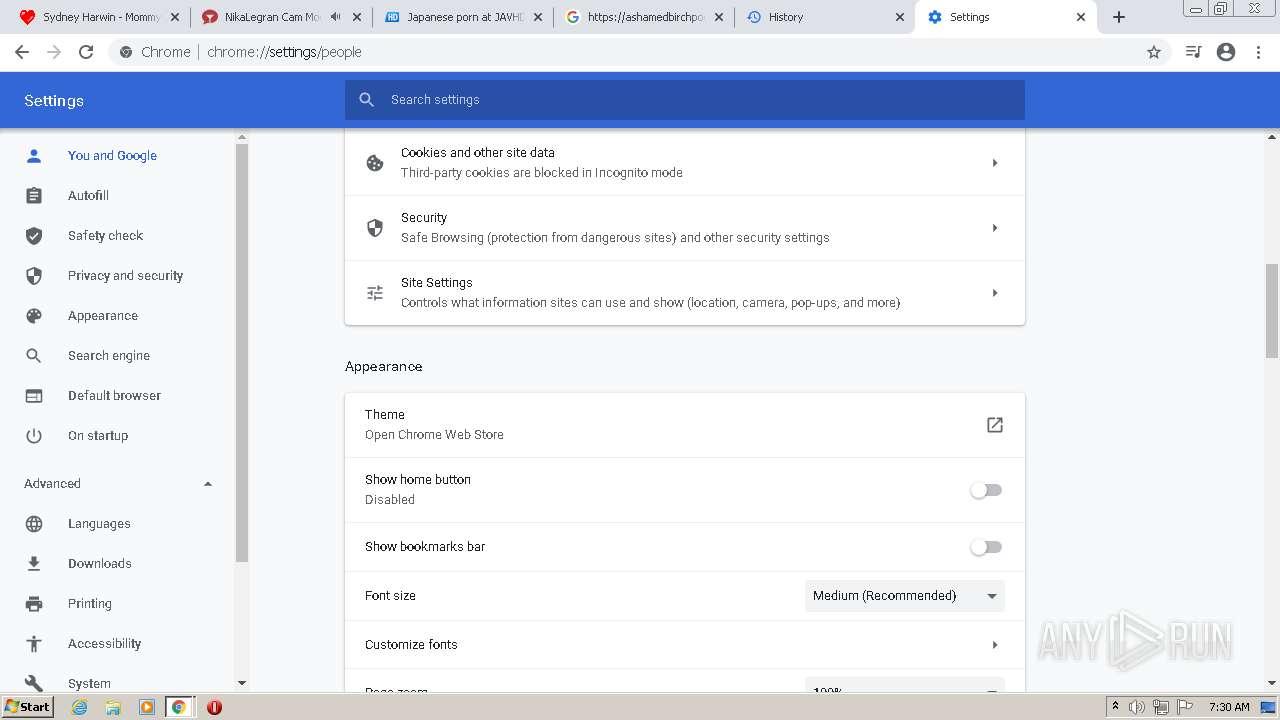Enable the Show bookmarks bar toggle
1280x720 pixels.
coord(986,547)
